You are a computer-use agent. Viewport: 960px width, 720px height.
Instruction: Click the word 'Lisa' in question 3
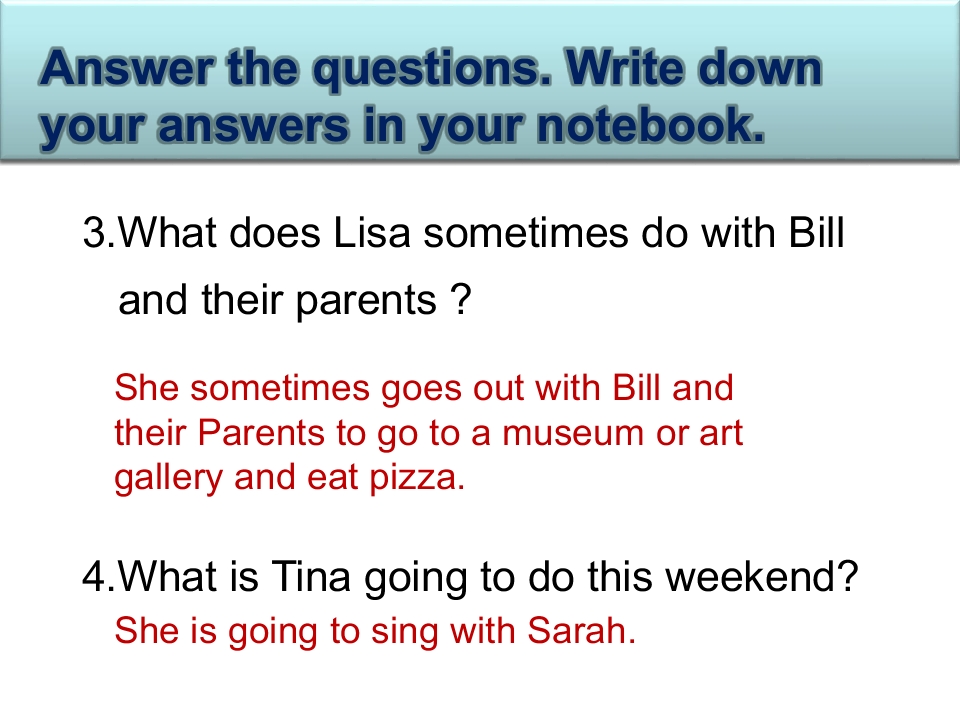pyautogui.click(x=371, y=233)
